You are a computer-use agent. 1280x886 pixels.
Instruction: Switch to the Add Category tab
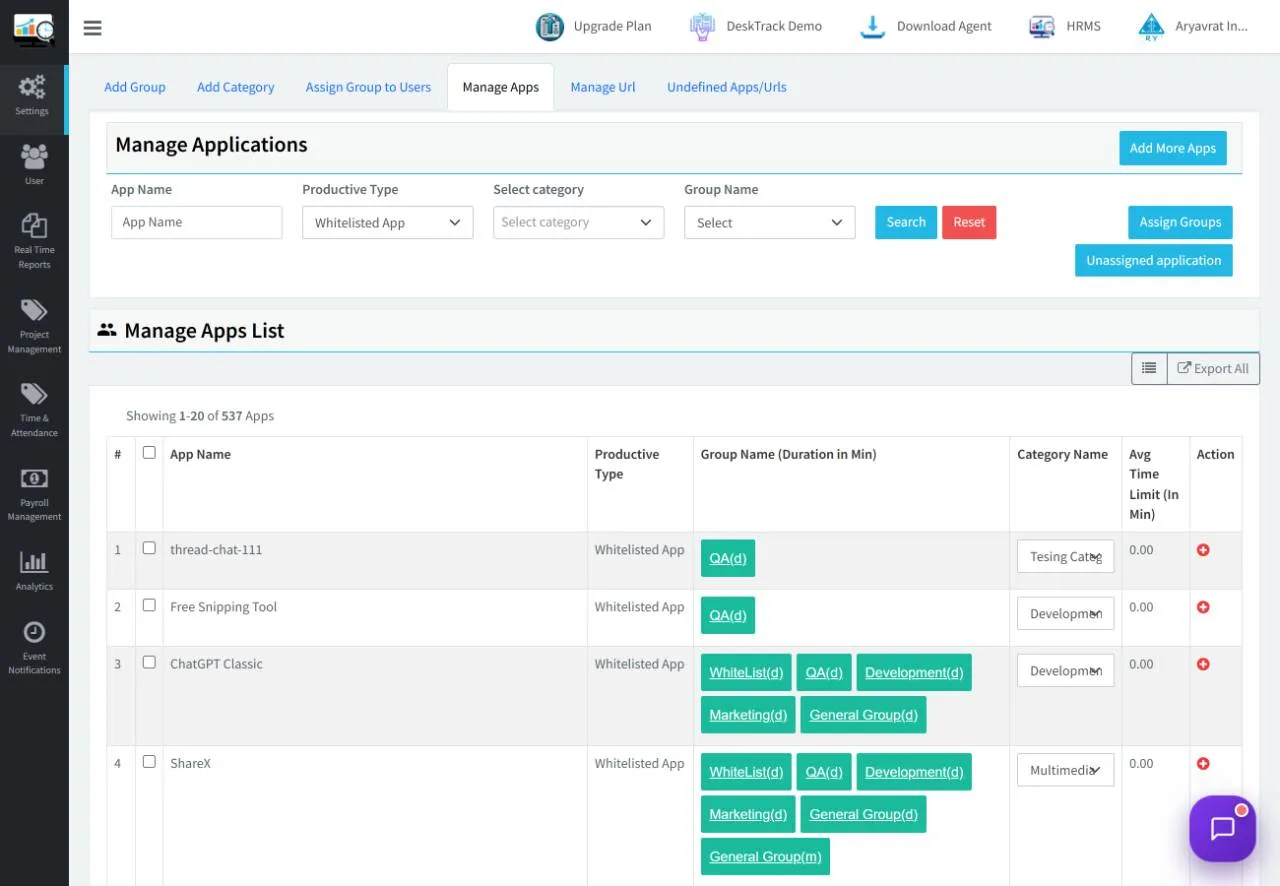point(236,87)
